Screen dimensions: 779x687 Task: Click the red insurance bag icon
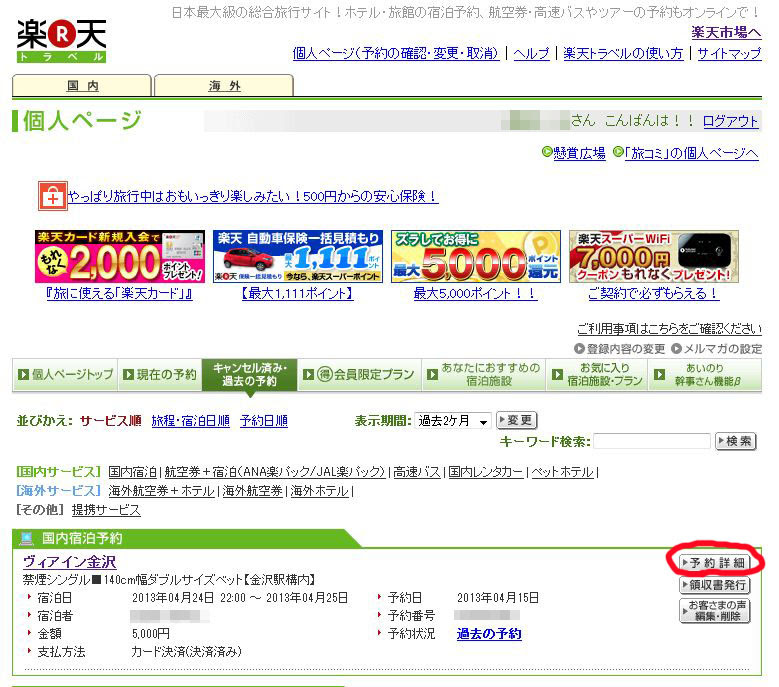53,196
